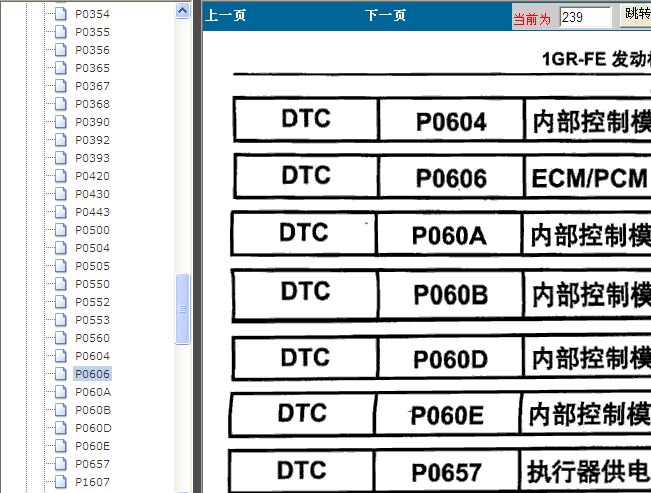Click the page icon beside P0390
The height and width of the screenshot is (493, 651).
click(61, 122)
